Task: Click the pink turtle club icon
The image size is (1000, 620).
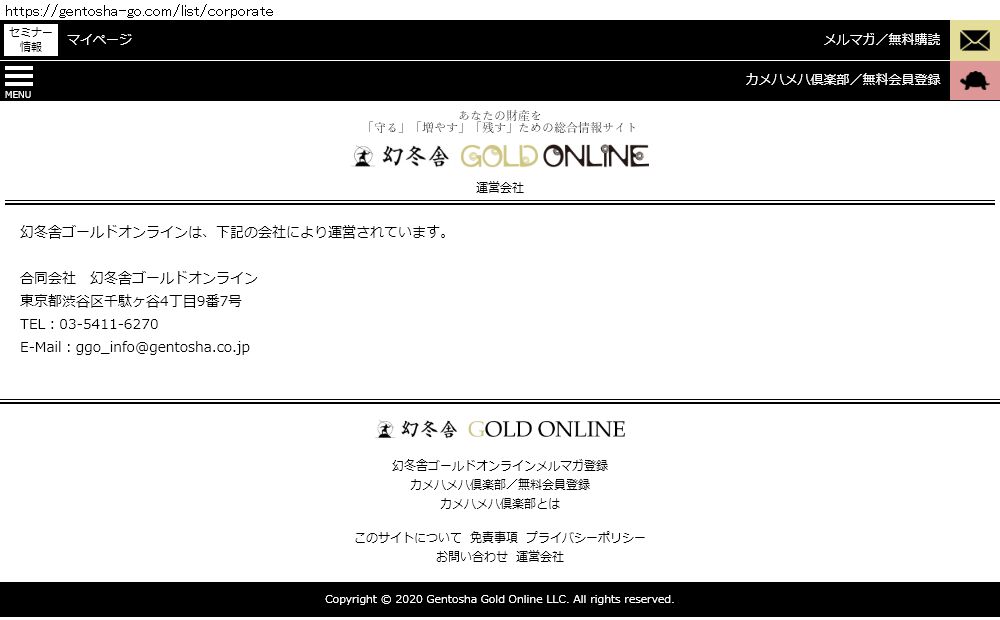Action: click(974, 81)
